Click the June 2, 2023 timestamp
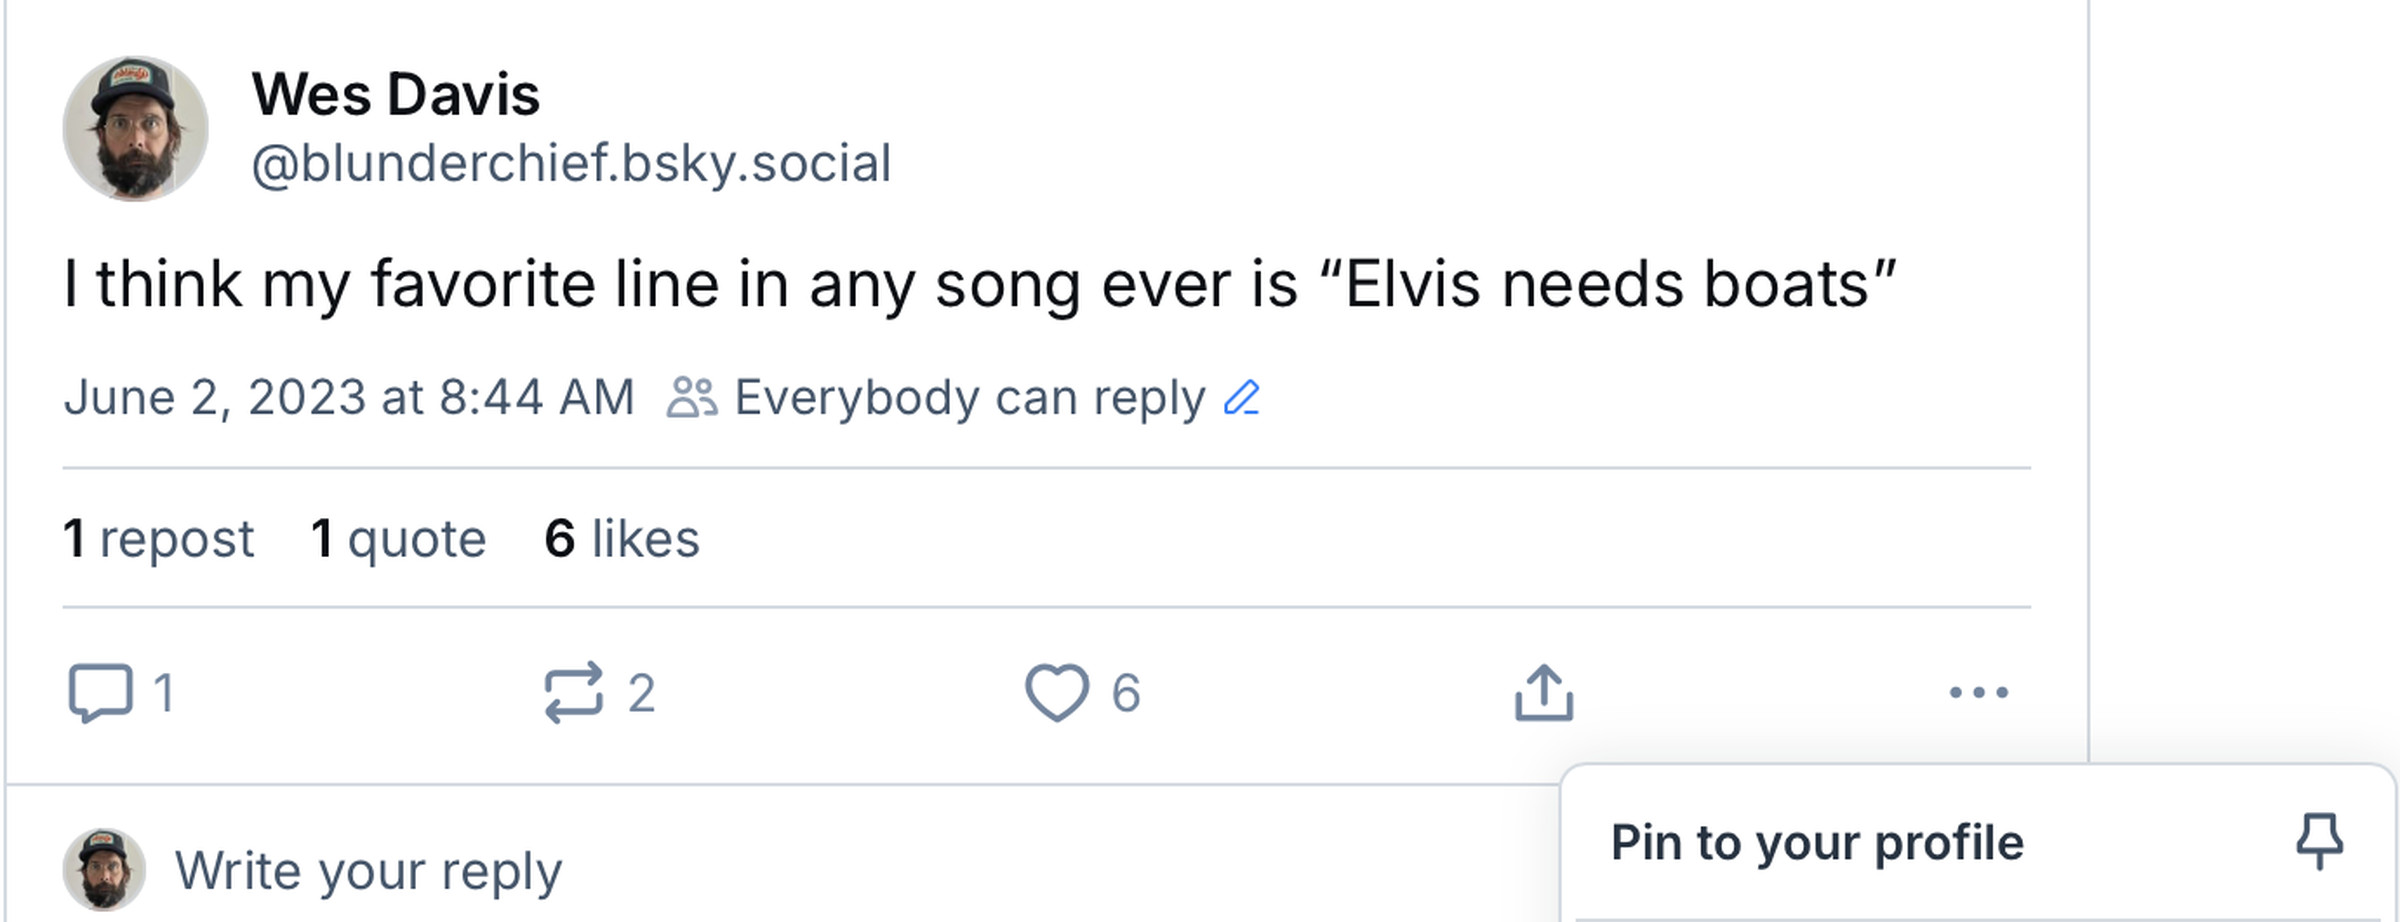 pyautogui.click(x=349, y=398)
